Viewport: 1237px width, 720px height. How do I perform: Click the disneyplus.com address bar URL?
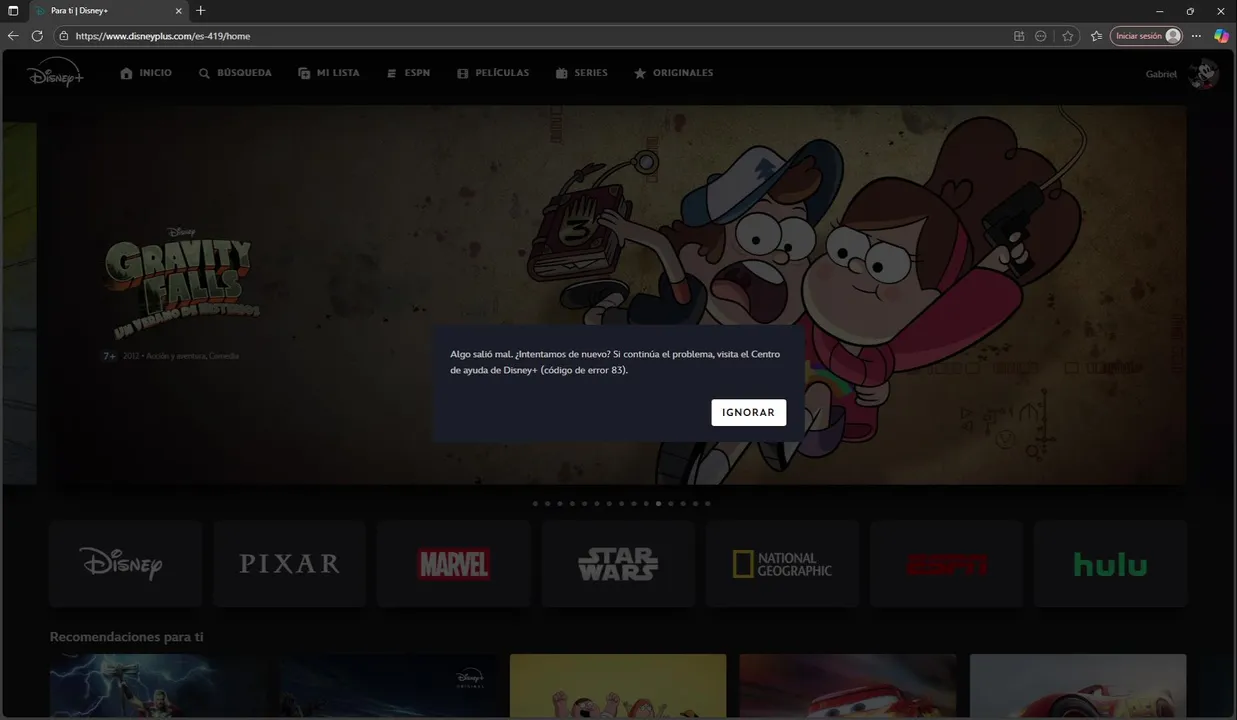[163, 36]
